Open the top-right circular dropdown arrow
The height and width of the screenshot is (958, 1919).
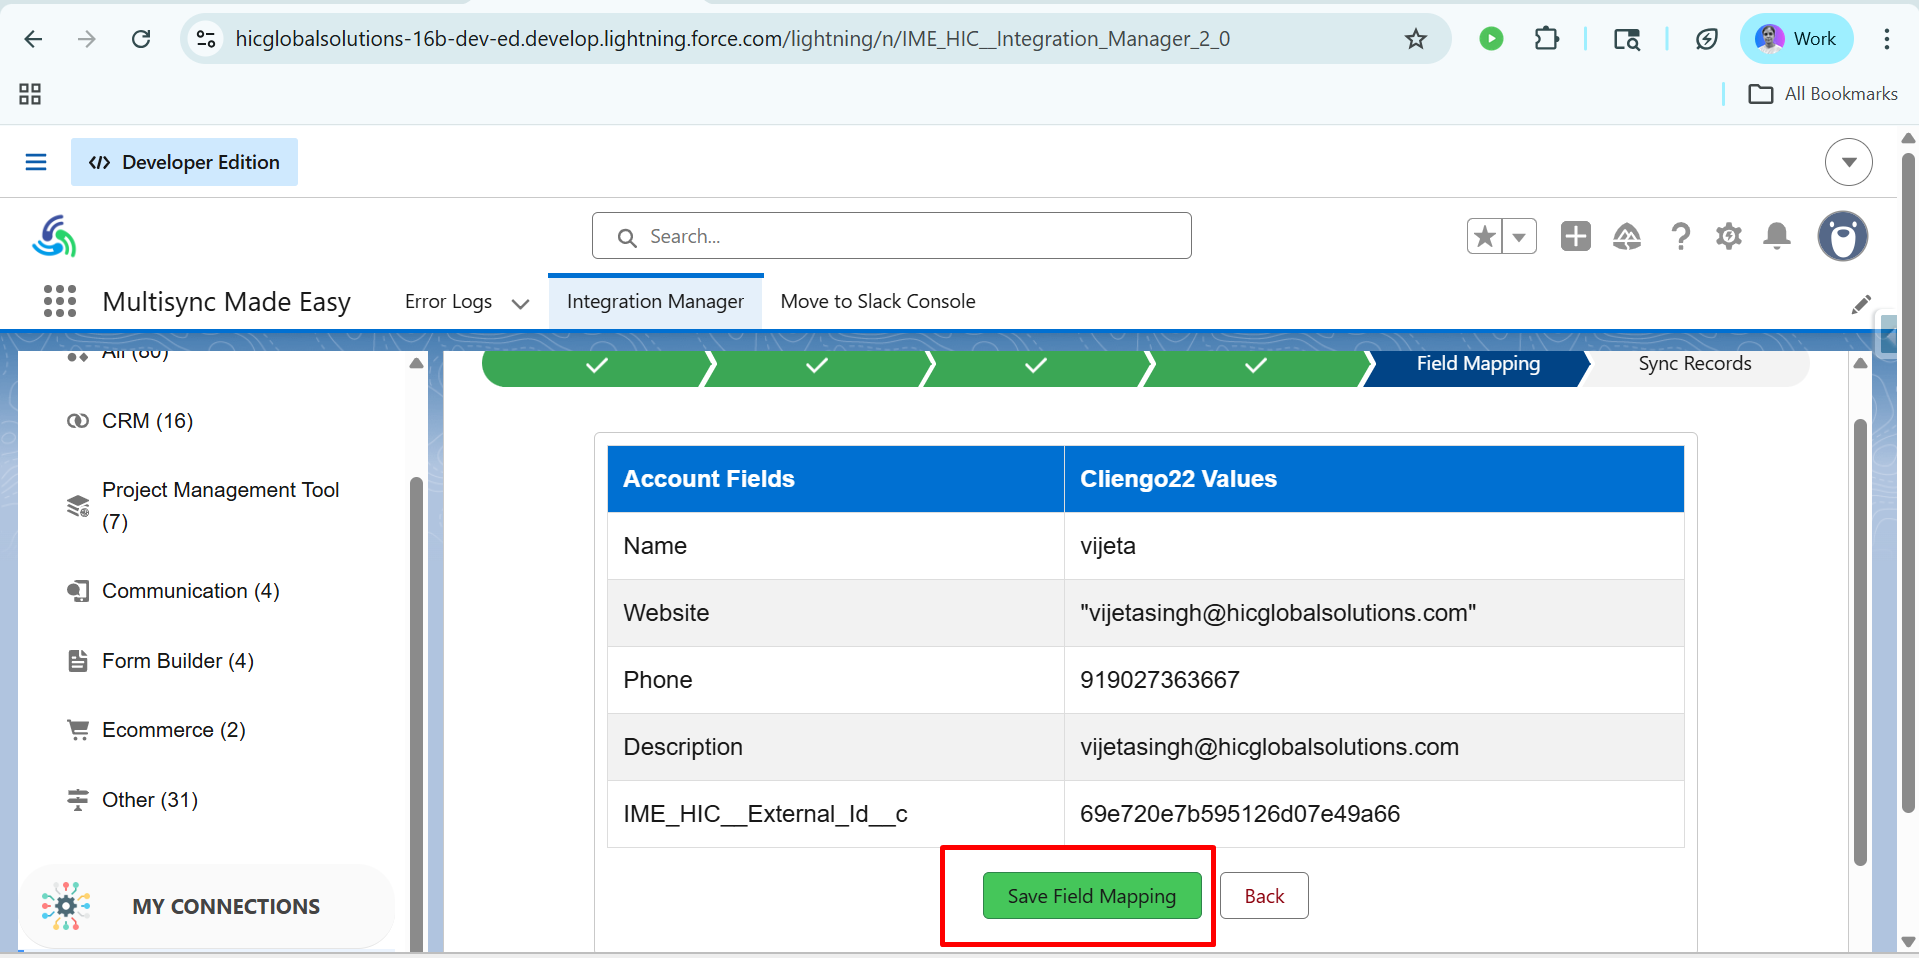pyautogui.click(x=1848, y=162)
